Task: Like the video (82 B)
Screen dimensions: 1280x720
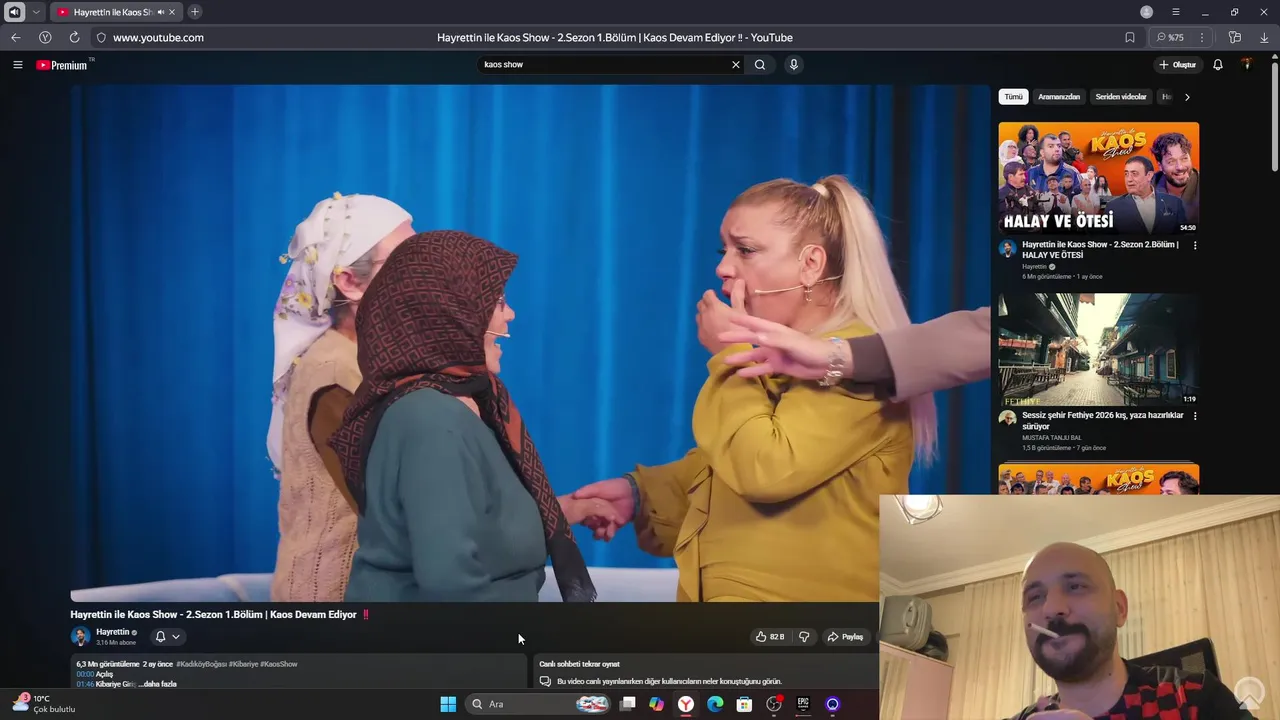Action: tap(769, 636)
